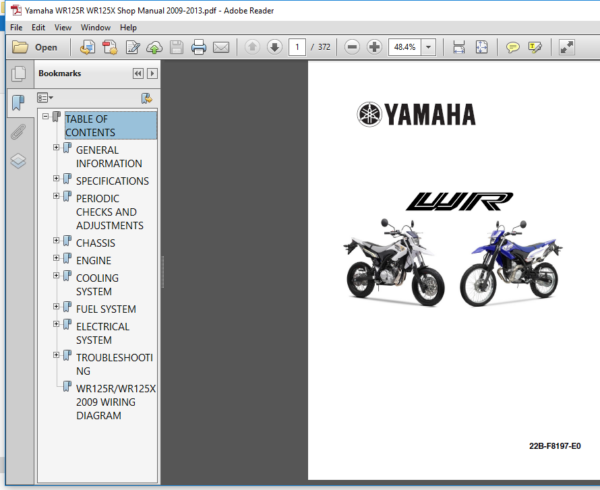Click the save floppy disk icon

pos(176,47)
